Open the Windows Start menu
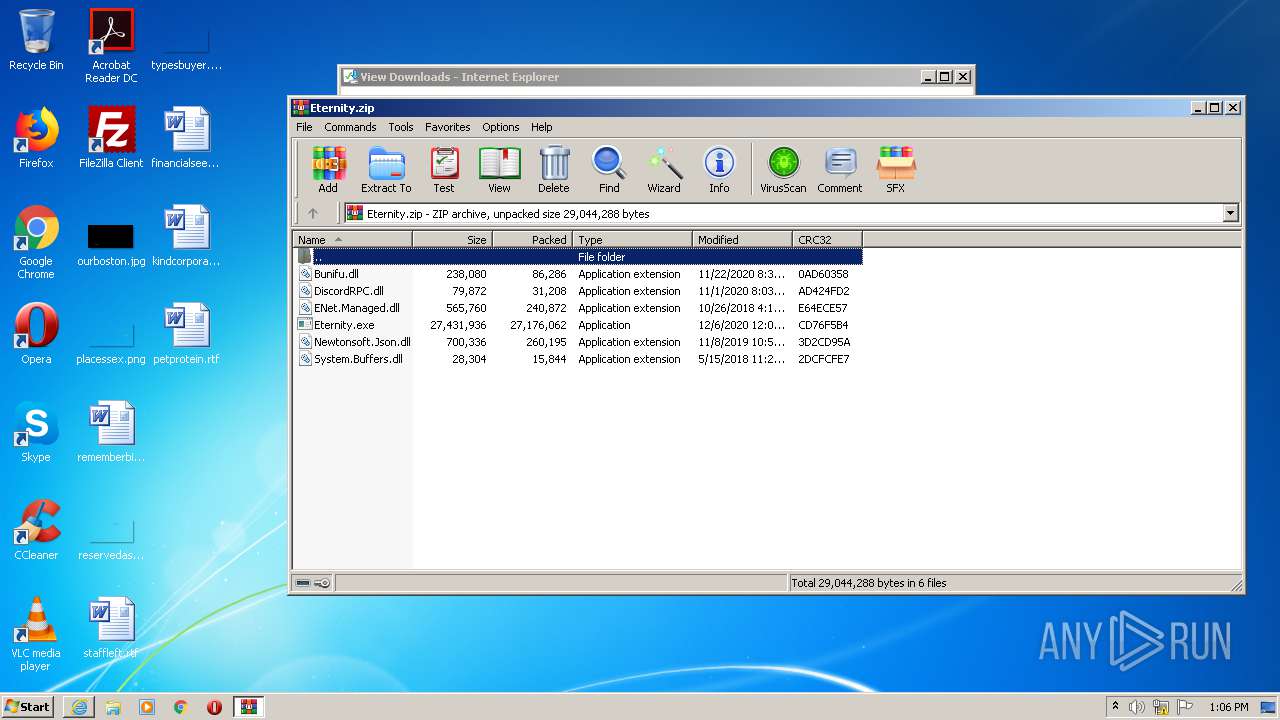1280x720 pixels. 28,706
